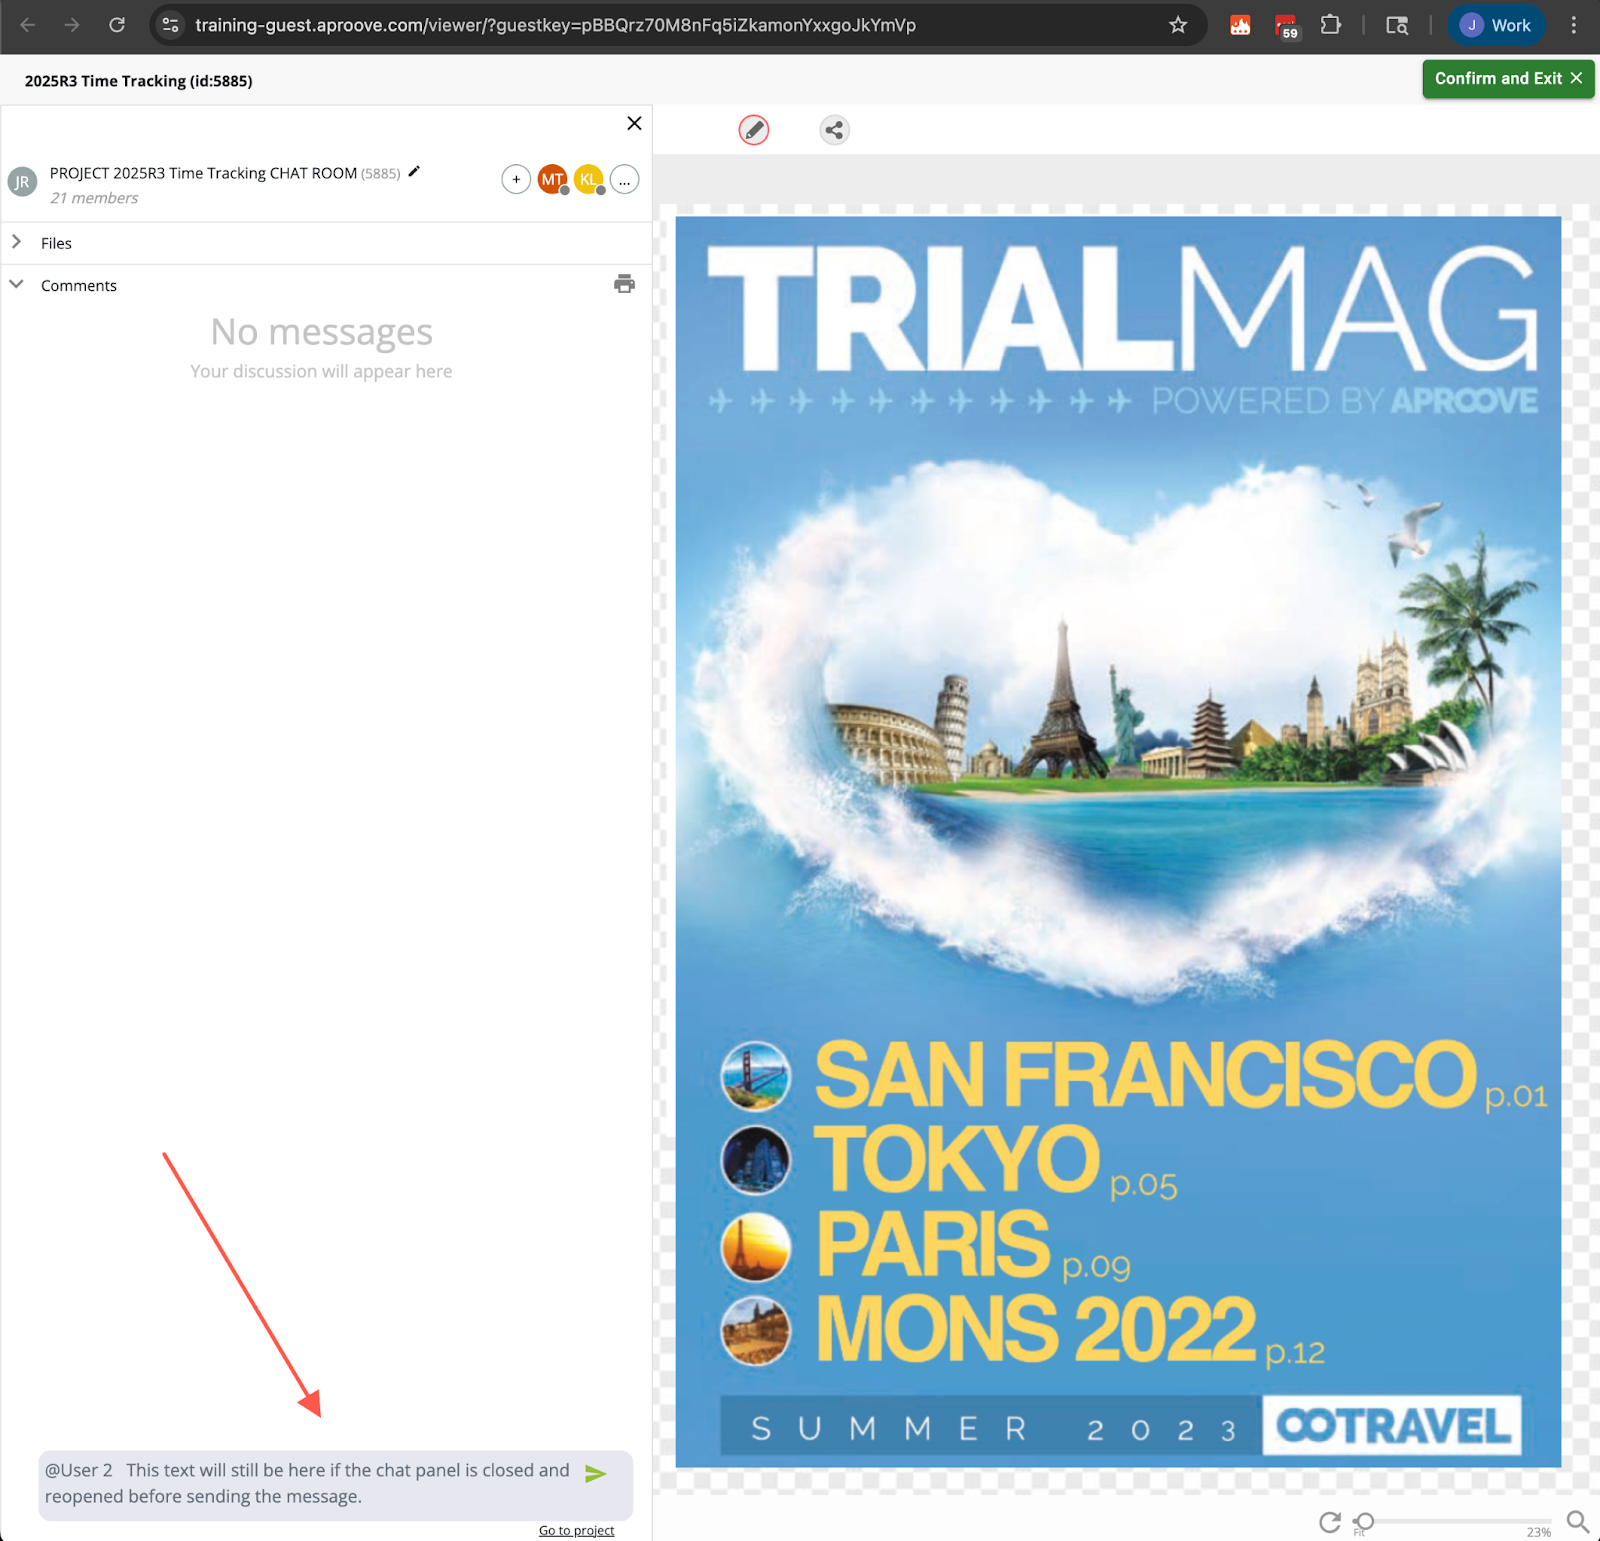Click the annotation pencil tool icon
The image size is (1600, 1541).
point(754,130)
